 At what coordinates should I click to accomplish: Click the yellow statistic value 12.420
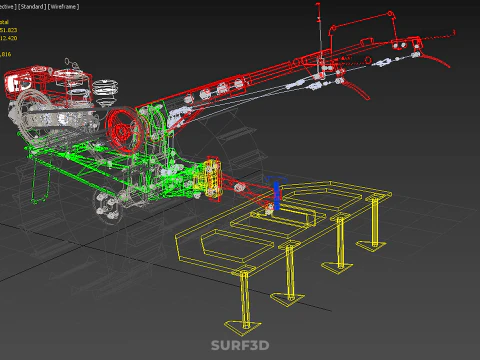click(9, 38)
